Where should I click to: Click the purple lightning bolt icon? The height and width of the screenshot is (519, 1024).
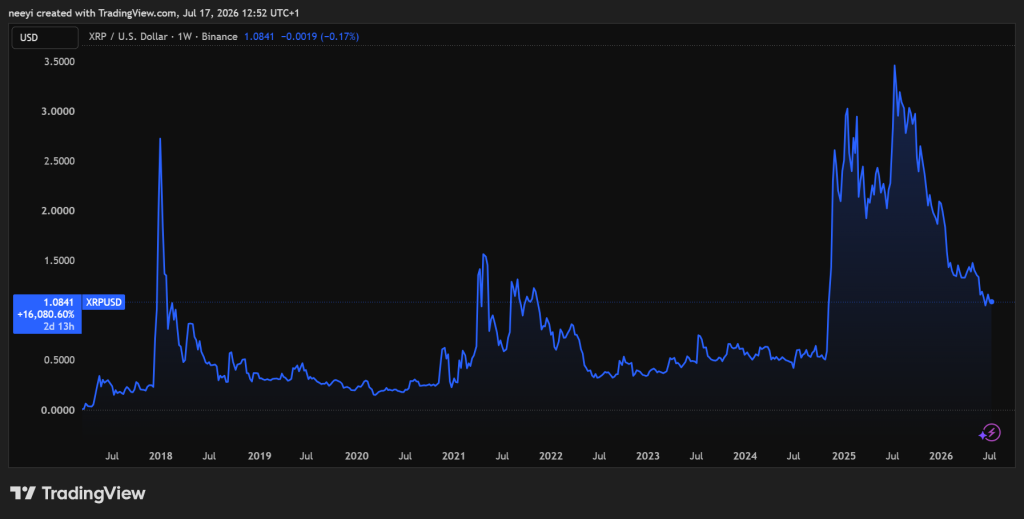click(x=990, y=432)
